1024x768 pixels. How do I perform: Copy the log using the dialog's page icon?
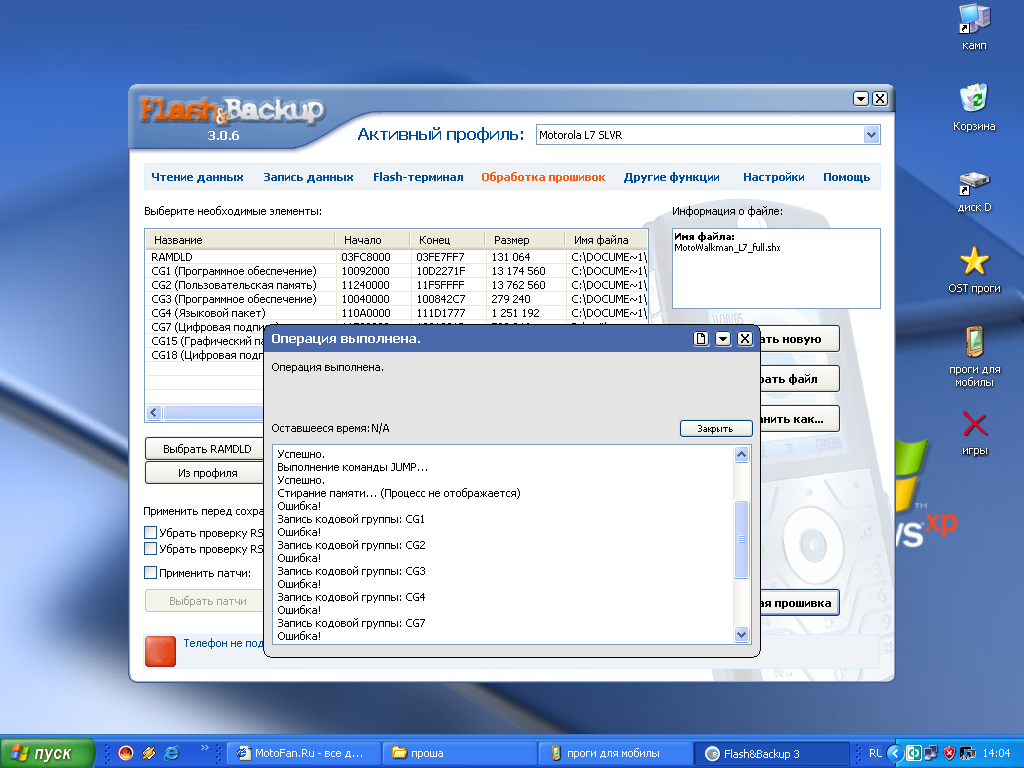click(x=701, y=338)
